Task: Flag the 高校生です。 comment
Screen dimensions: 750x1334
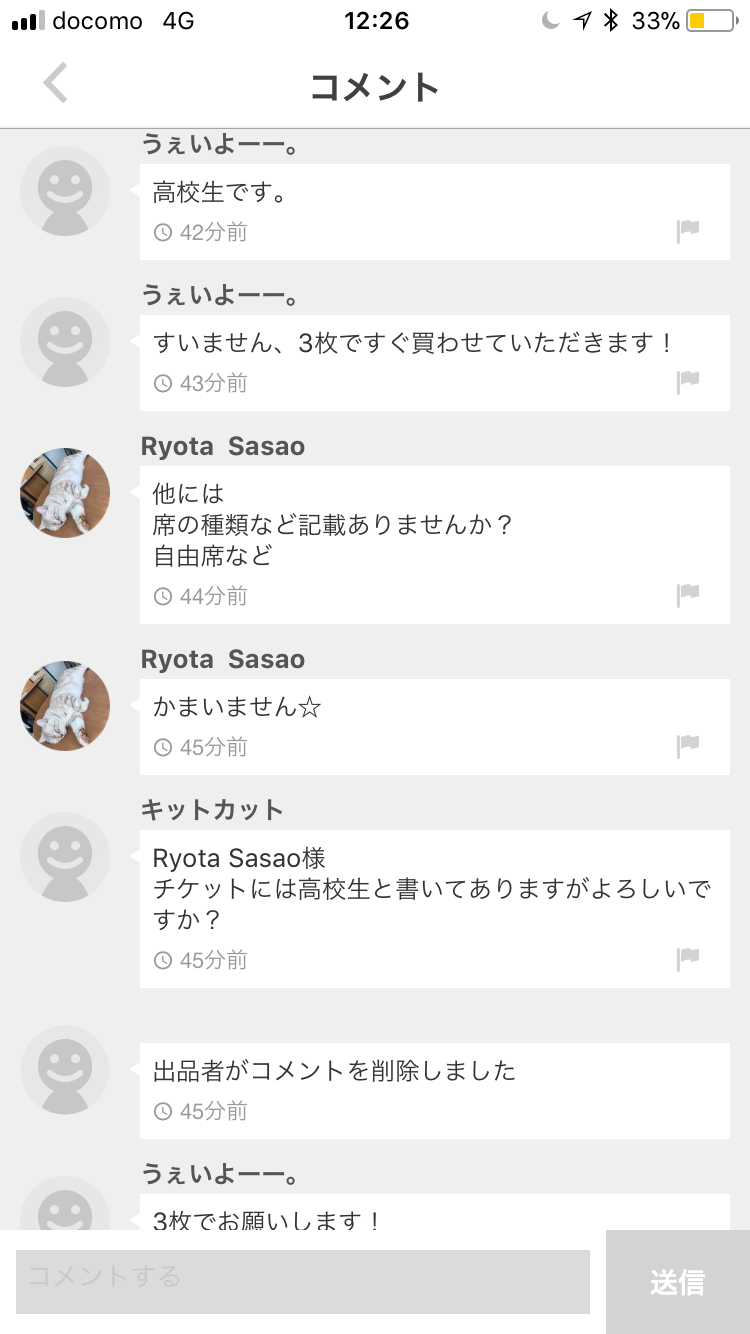Action: (x=688, y=232)
